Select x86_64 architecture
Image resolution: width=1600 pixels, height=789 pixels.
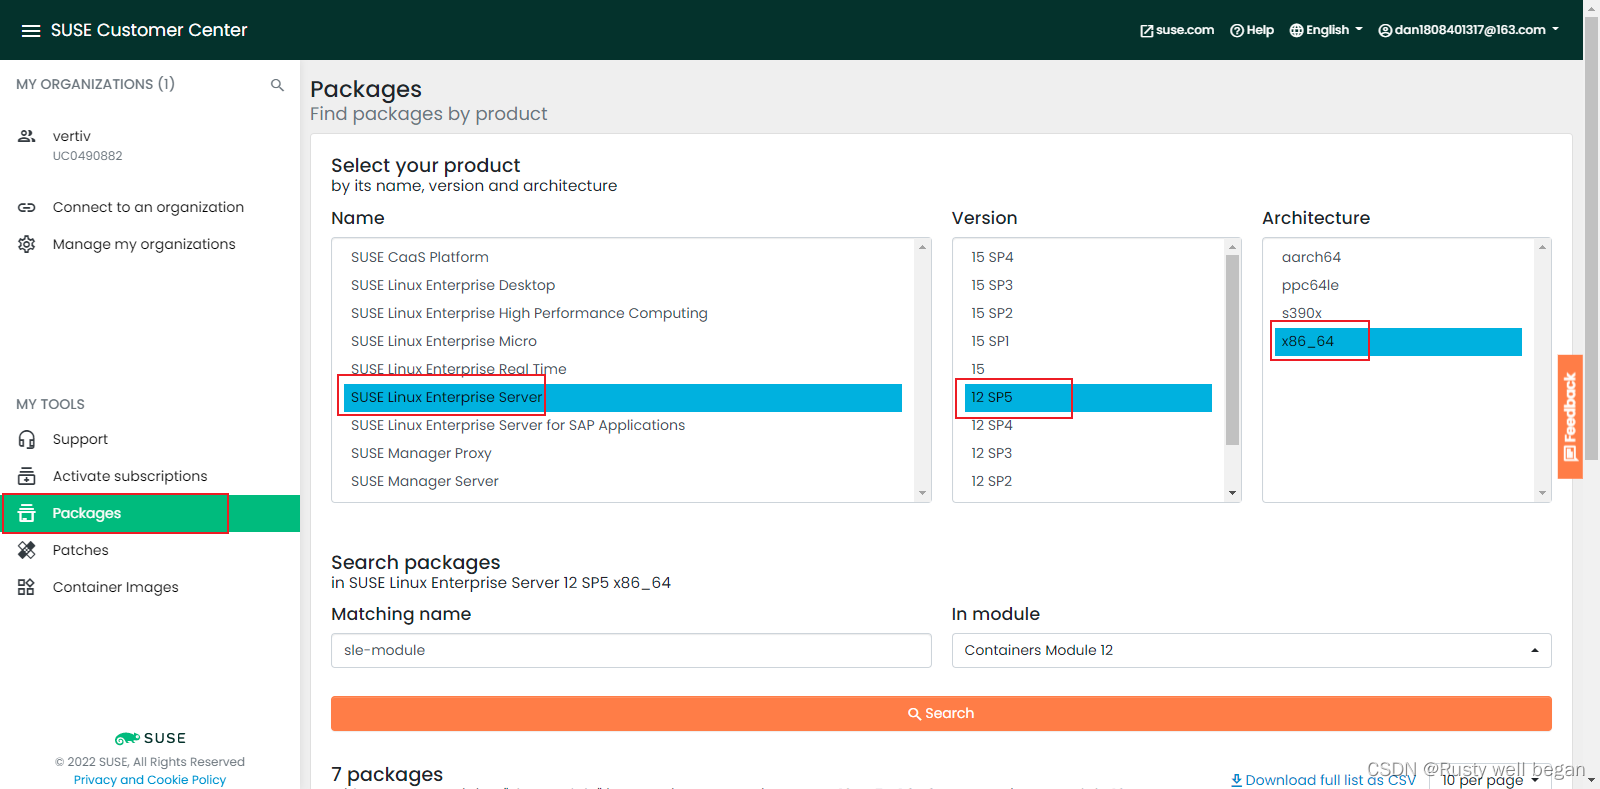pos(1398,341)
